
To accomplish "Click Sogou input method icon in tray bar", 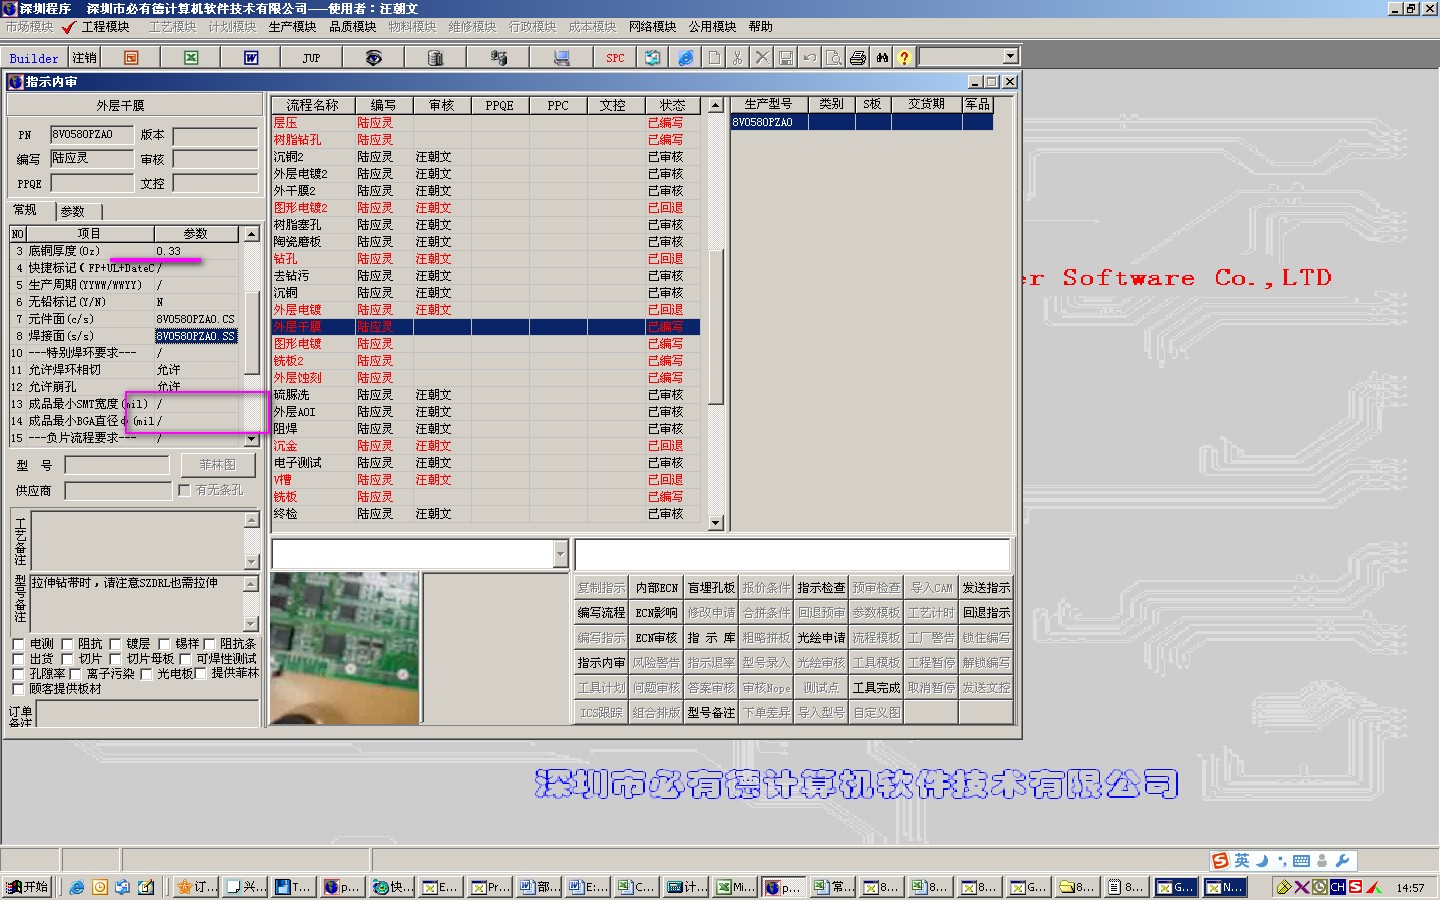I will pos(1220,861).
